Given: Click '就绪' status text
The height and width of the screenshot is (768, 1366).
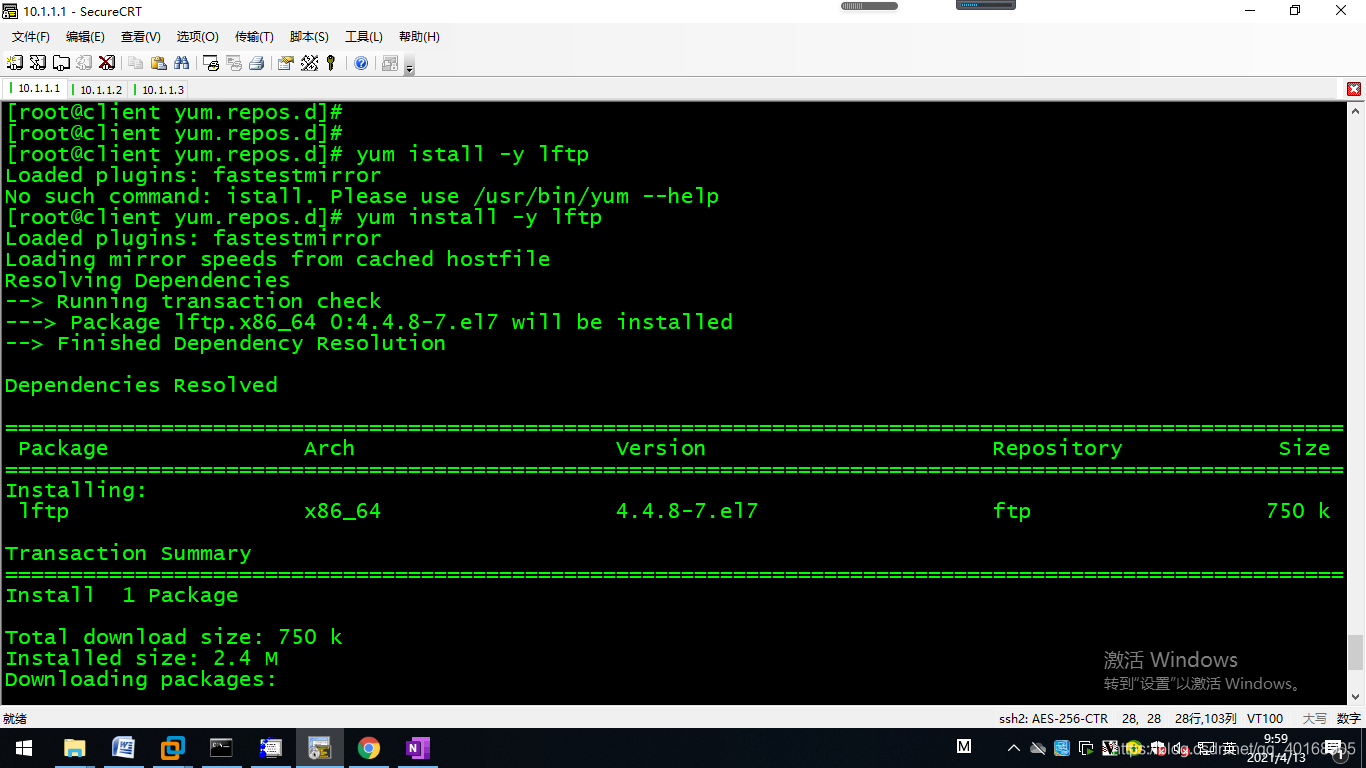Looking at the screenshot, I should point(15,718).
